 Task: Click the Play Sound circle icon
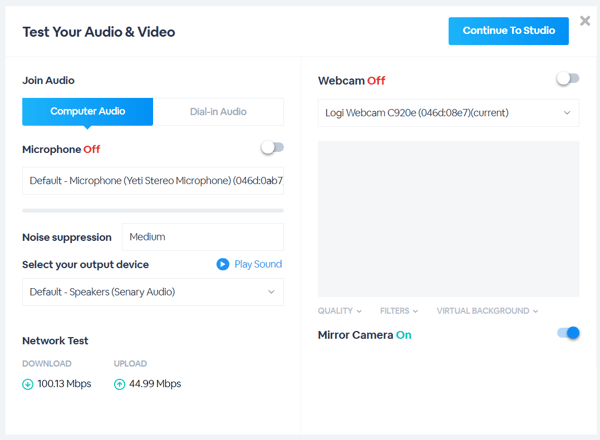pos(223,264)
